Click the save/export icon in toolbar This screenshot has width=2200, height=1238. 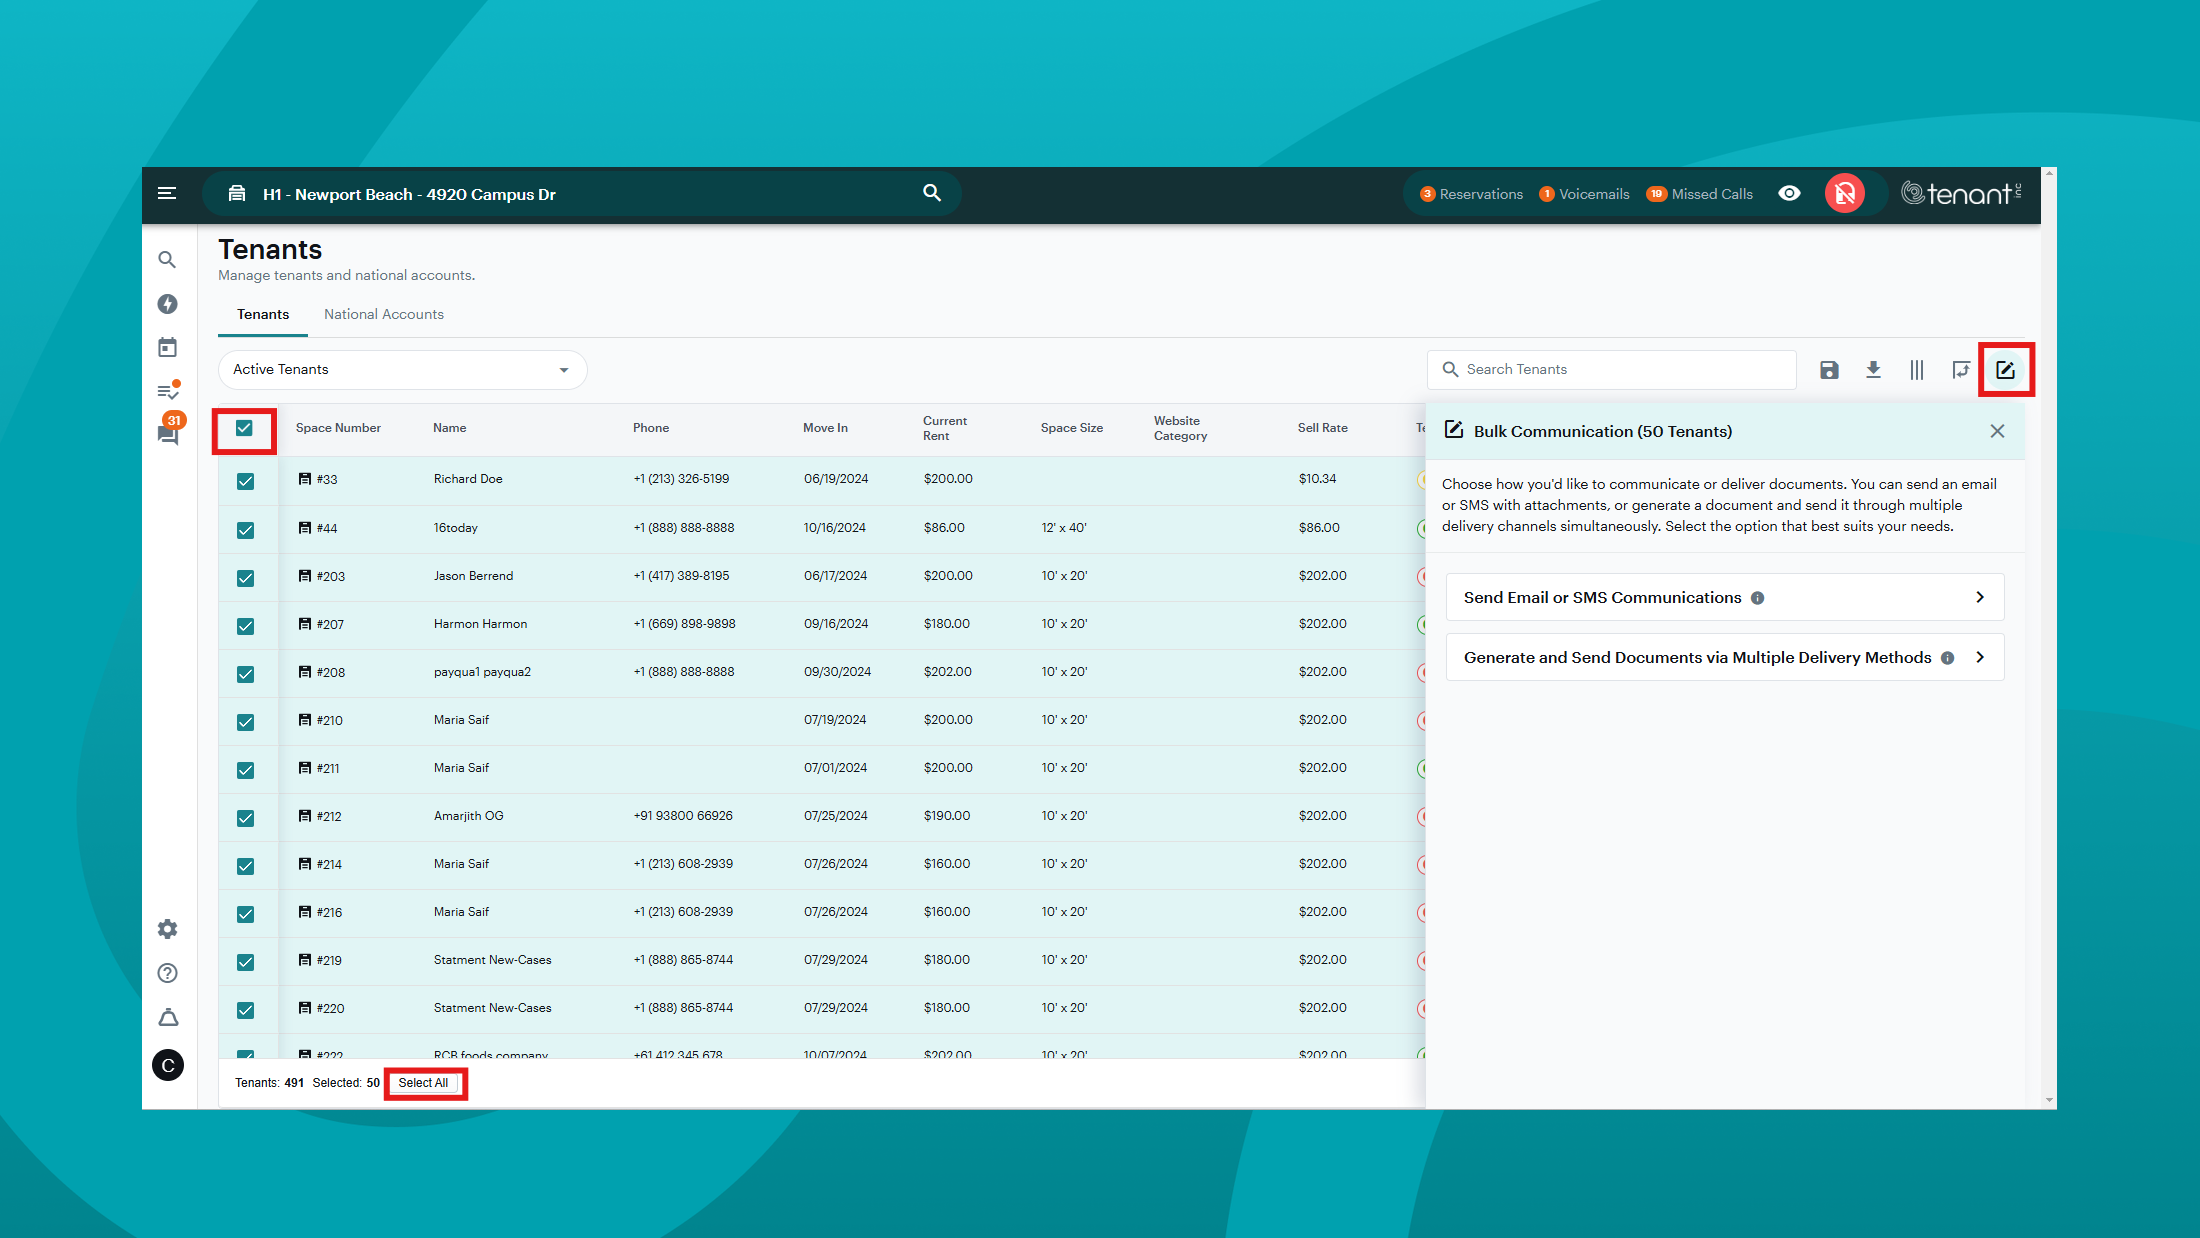coord(1828,369)
